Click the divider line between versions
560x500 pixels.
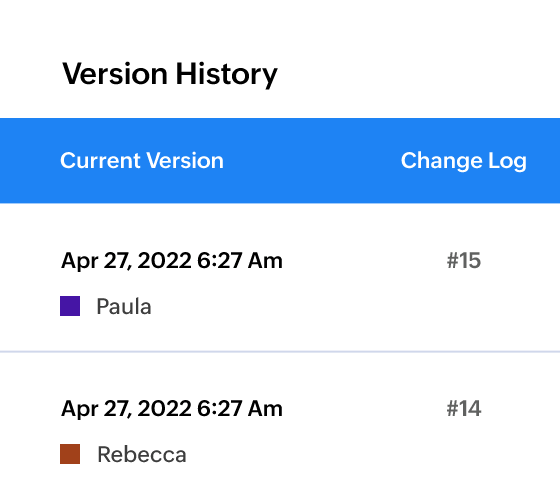(280, 352)
